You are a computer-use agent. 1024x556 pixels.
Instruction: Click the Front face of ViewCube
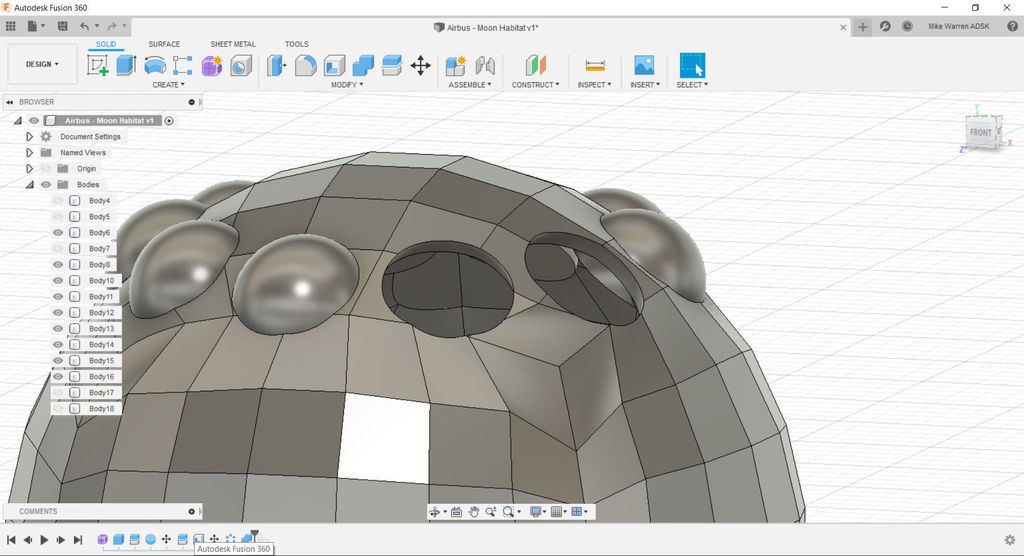coord(980,133)
